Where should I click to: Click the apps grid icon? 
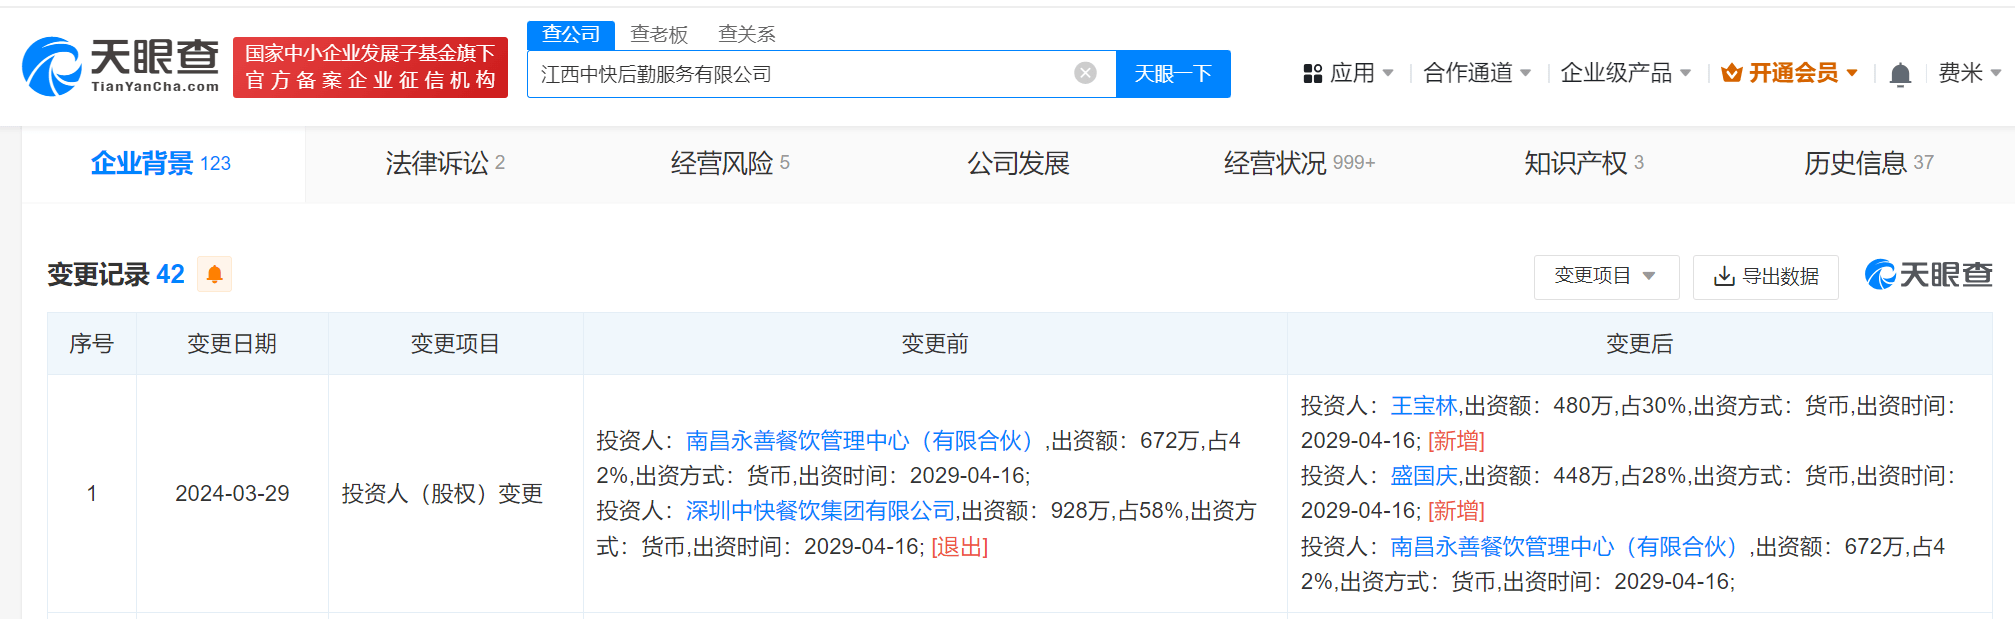(x=1313, y=74)
